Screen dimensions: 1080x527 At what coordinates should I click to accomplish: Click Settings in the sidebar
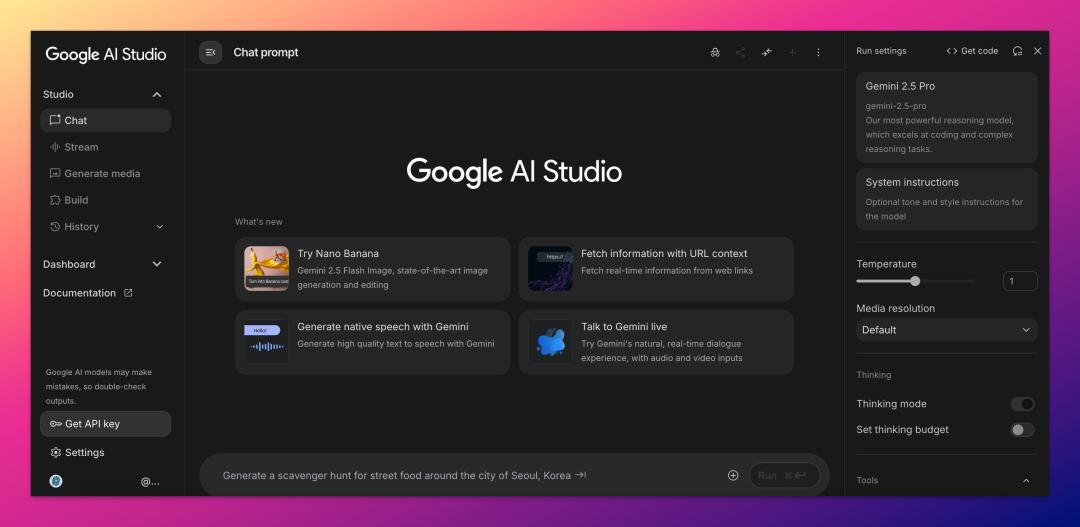(x=77, y=453)
